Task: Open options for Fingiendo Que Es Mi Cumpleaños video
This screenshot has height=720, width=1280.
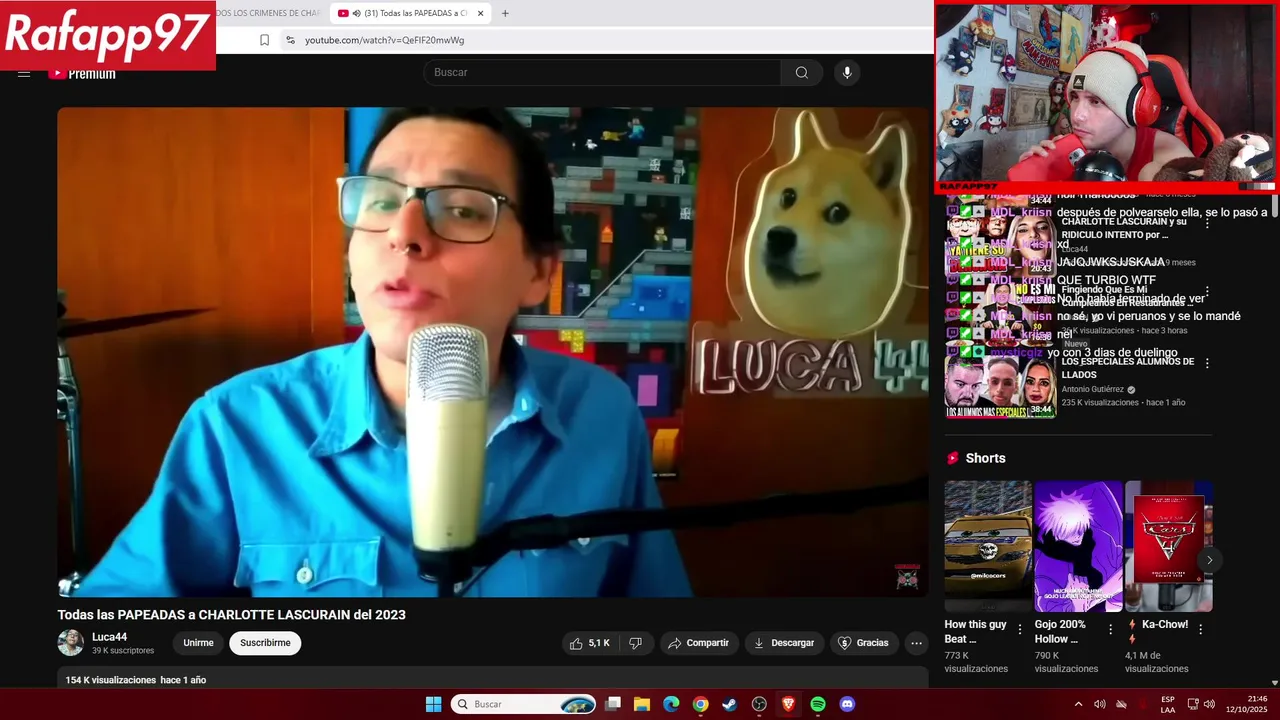Action: [1207, 291]
